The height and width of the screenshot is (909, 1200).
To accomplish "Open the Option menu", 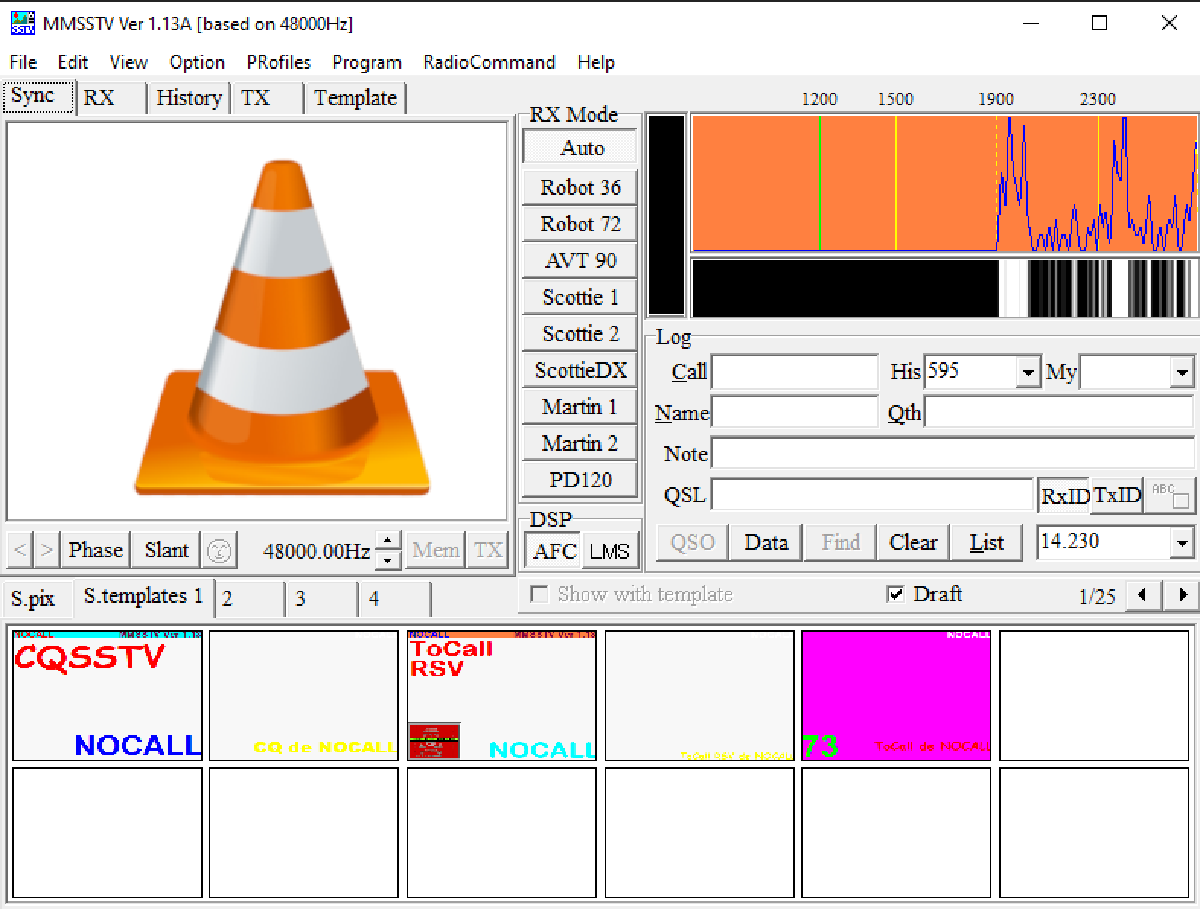I will point(197,62).
